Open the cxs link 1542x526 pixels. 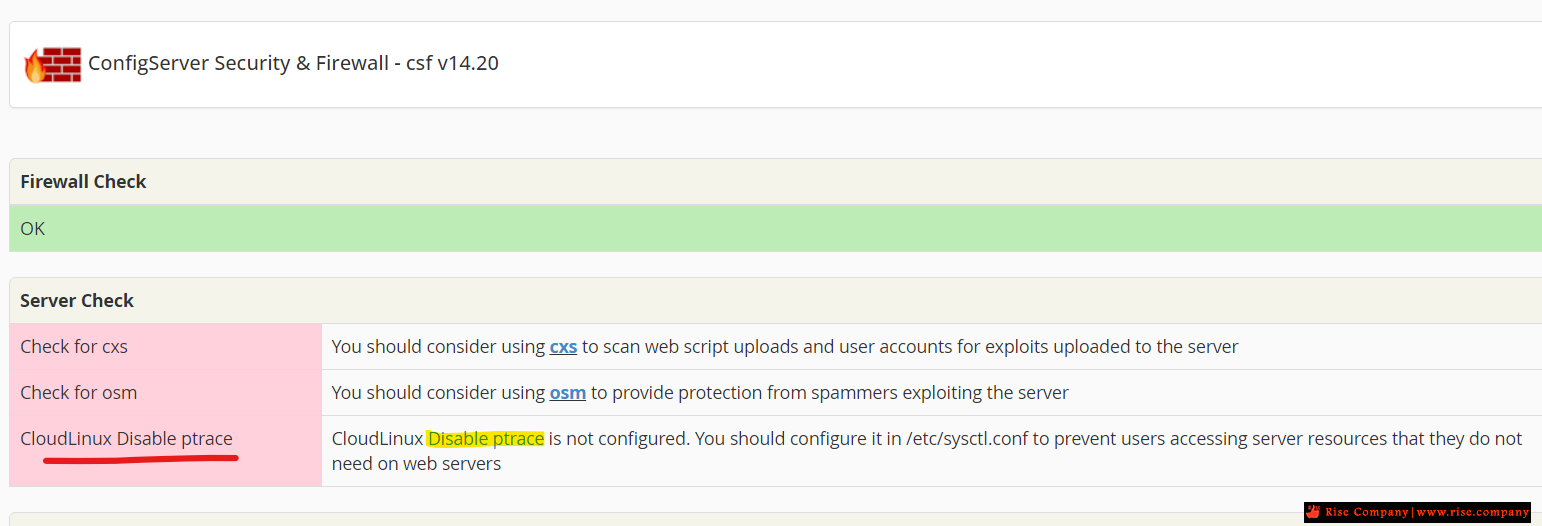pos(563,347)
